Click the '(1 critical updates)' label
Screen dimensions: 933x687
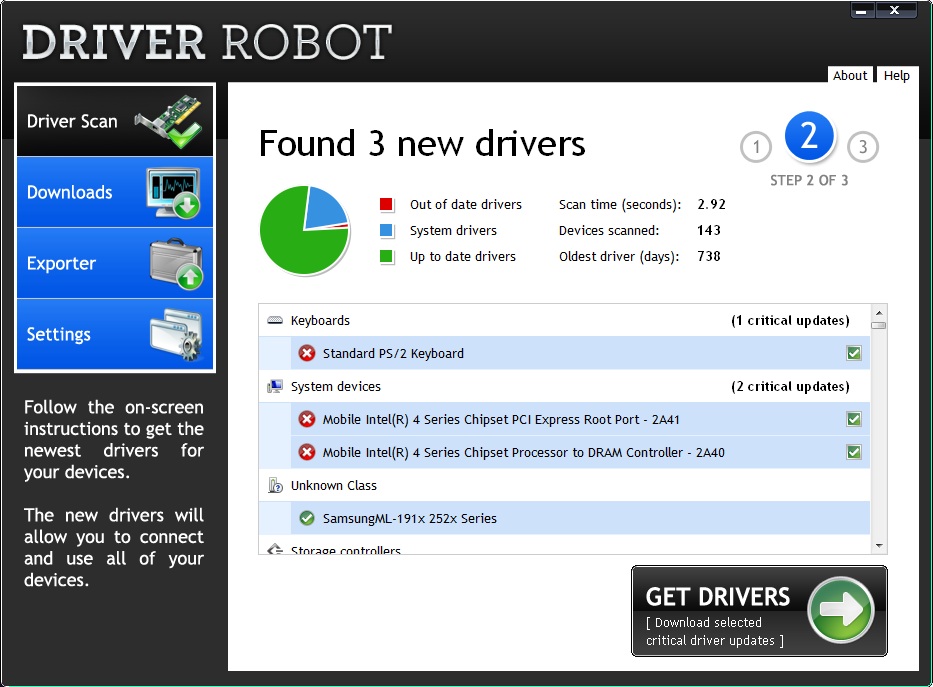(790, 321)
